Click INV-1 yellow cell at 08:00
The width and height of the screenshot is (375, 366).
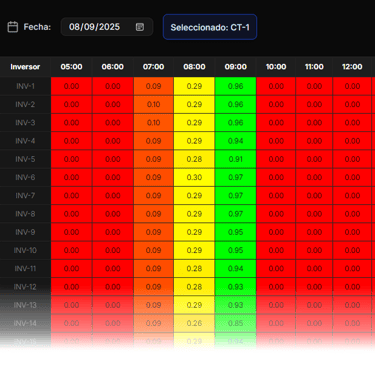point(194,86)
